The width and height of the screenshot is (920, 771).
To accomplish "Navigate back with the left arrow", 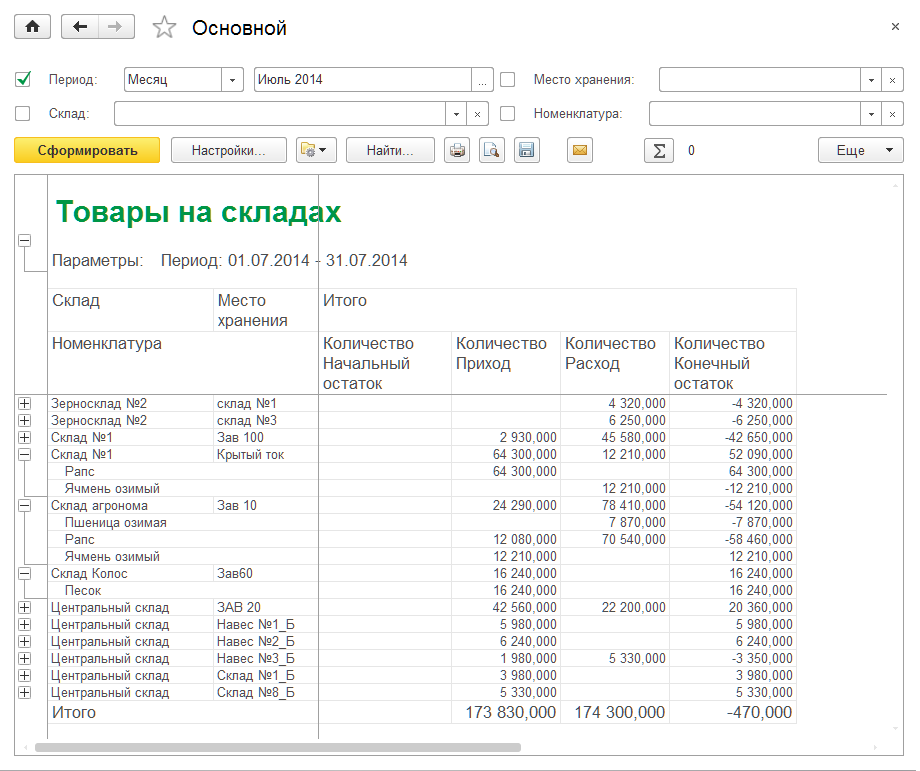I will pos(80,27).
